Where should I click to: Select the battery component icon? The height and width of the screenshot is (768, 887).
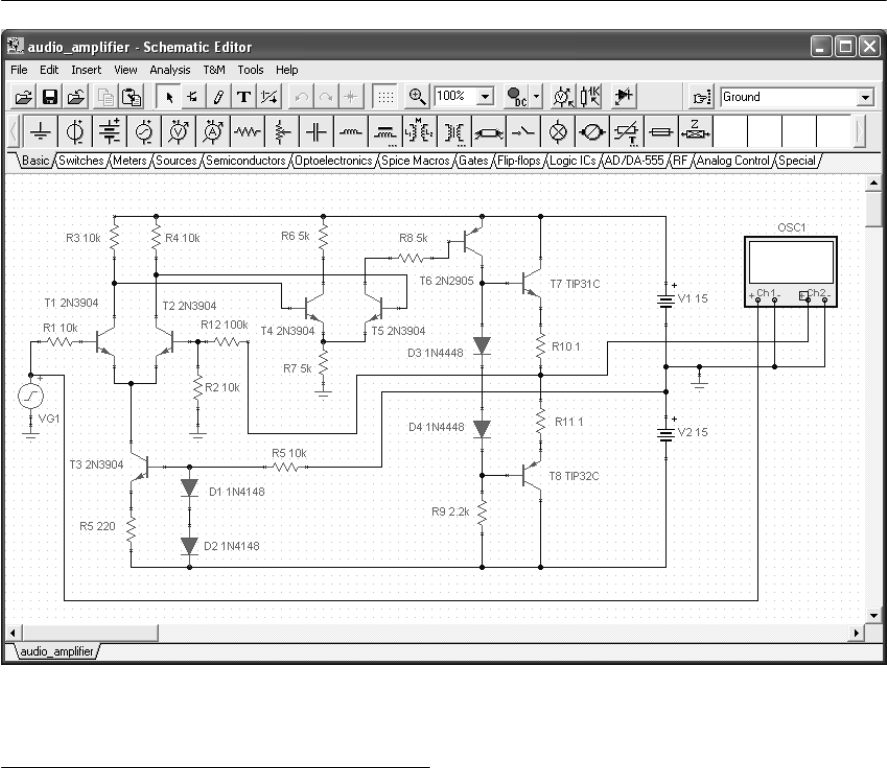[110, 132]
